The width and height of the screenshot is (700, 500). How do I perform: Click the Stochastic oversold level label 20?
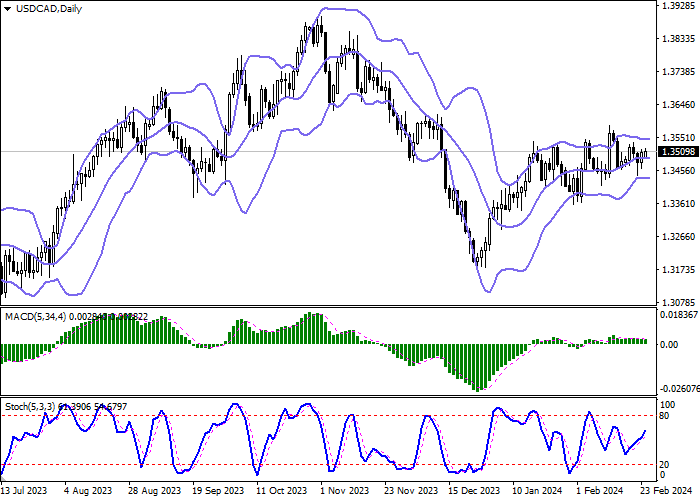664,465
